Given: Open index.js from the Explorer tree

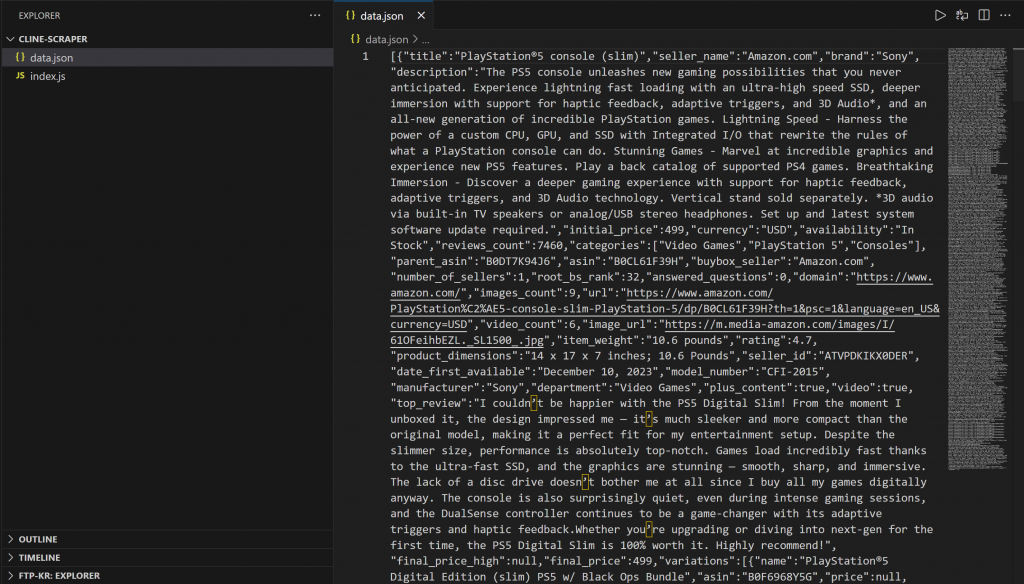Looking at the screenshot, I should [x=167, y=76].
